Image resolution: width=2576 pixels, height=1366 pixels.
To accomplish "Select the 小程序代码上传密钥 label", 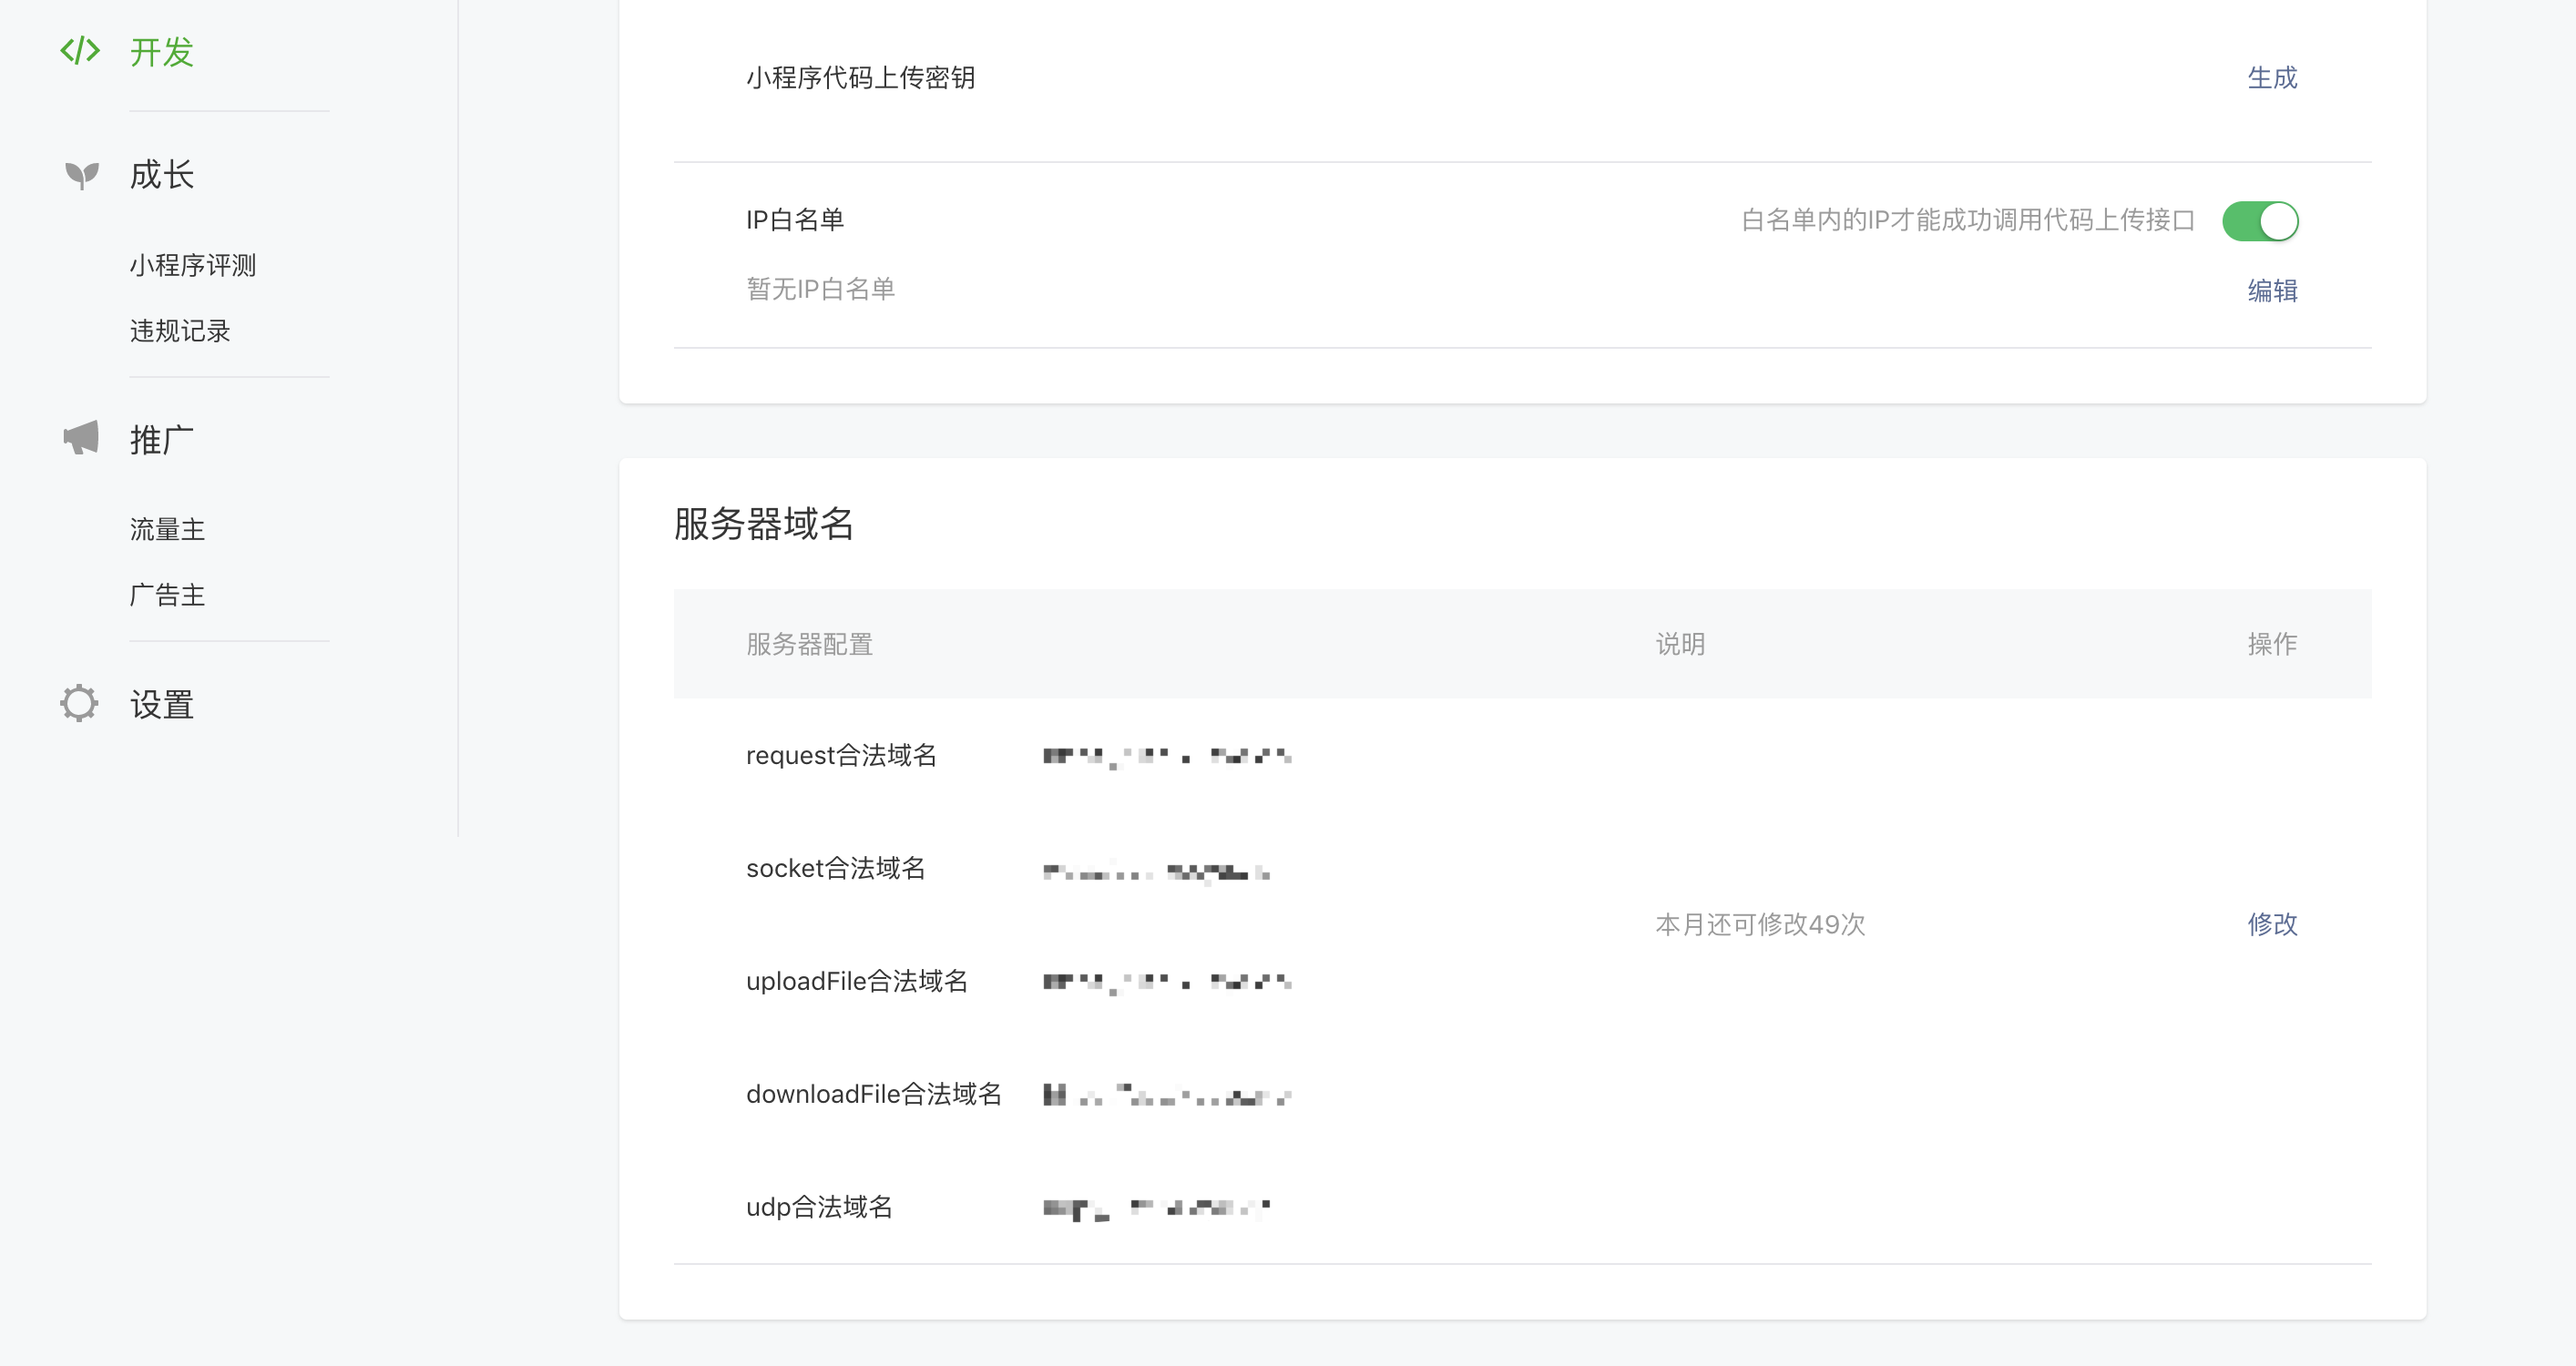I will 860,78.
